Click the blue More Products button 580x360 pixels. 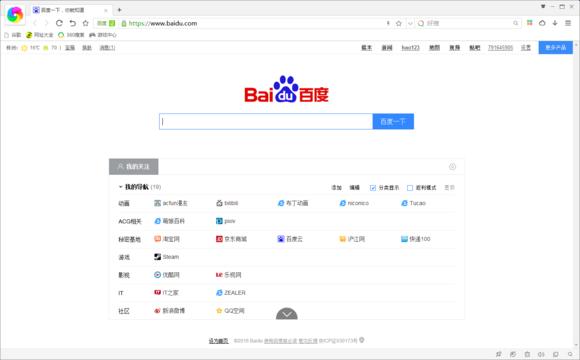click(x=556, y=48)
